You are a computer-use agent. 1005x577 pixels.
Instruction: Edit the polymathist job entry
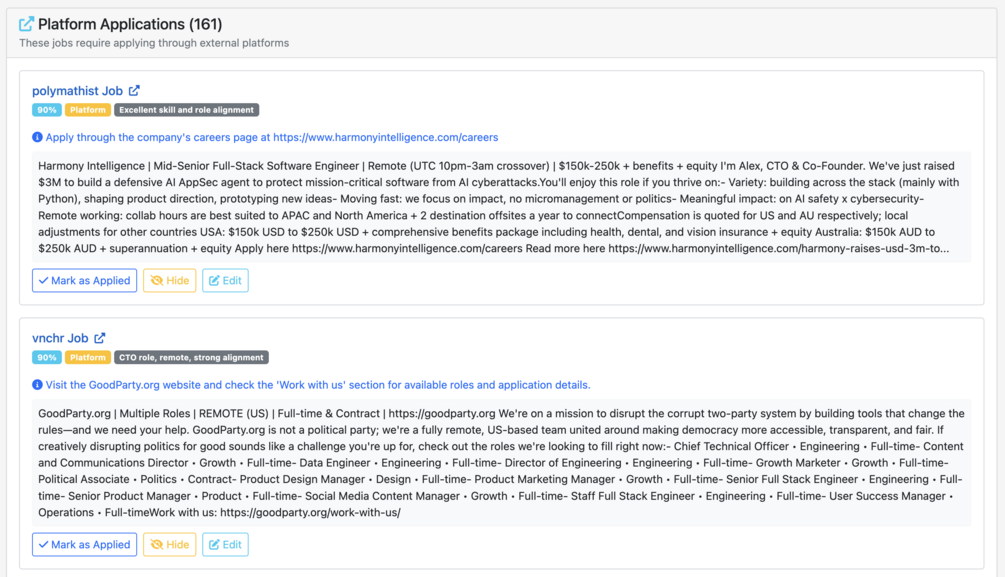225,281
